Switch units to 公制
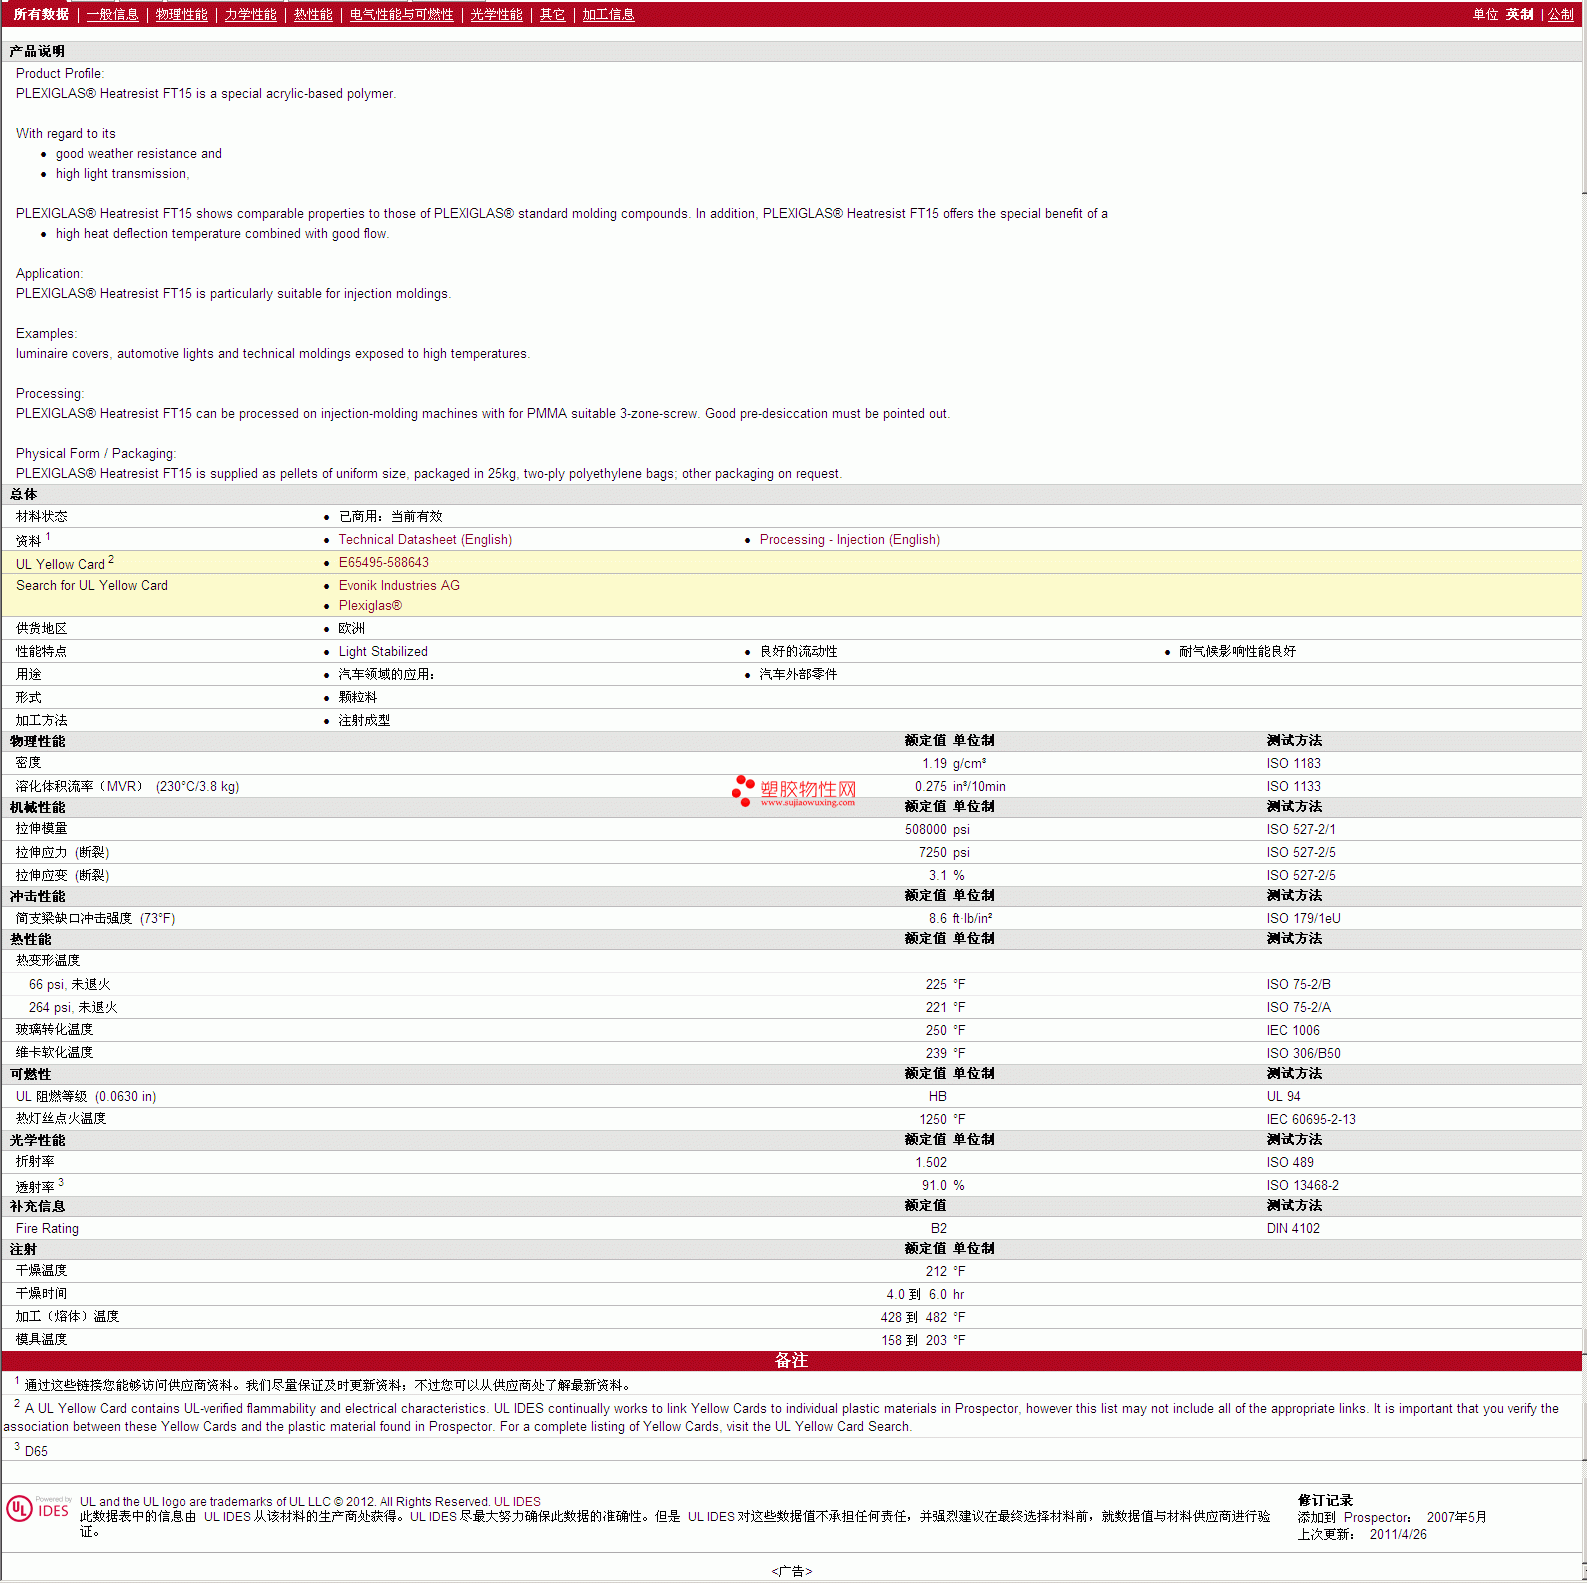This screenshot has width=1587, height=1583. click(x=1560, y=14)
